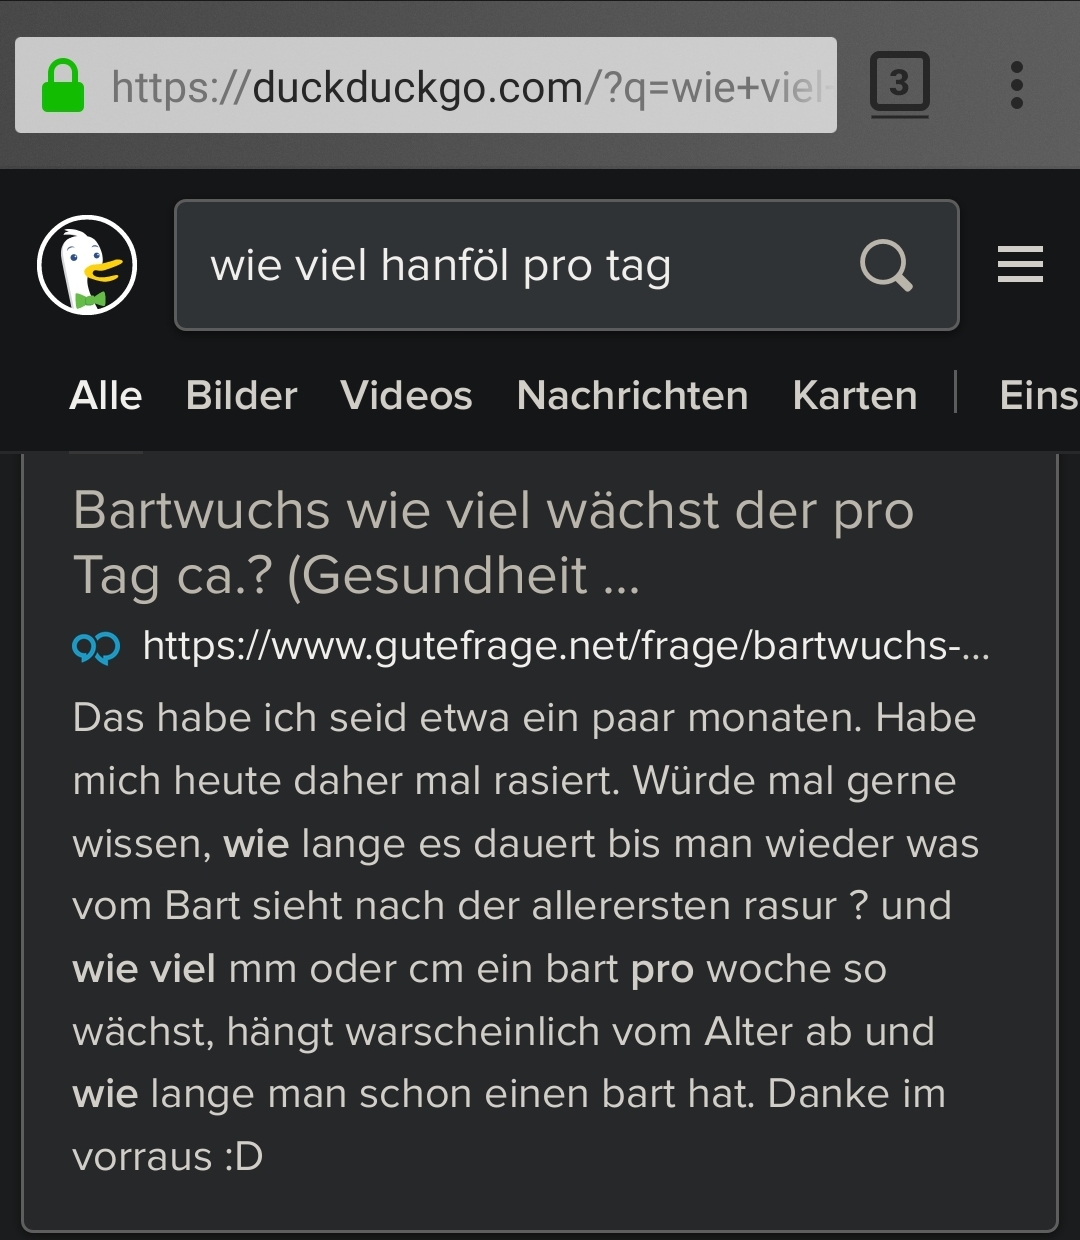Image resolution: width=1080 pixels, height=1240 pixels.
Task: Open the 'Bartwuchs wie viel wächst' result title
Action: click(494, 542)
